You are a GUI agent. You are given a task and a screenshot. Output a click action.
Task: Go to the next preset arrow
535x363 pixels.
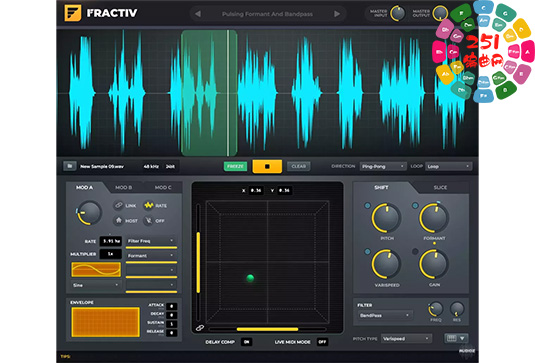[x=337, y=14]
